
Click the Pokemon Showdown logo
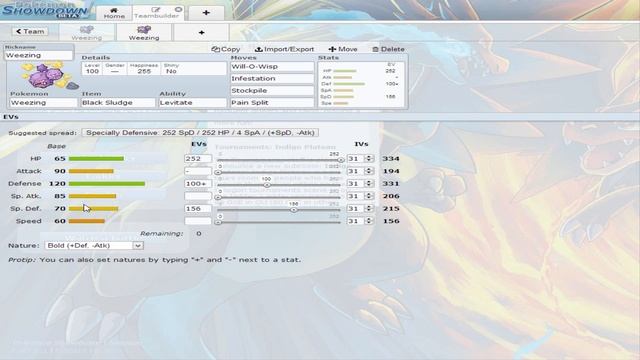click(45, 10)
